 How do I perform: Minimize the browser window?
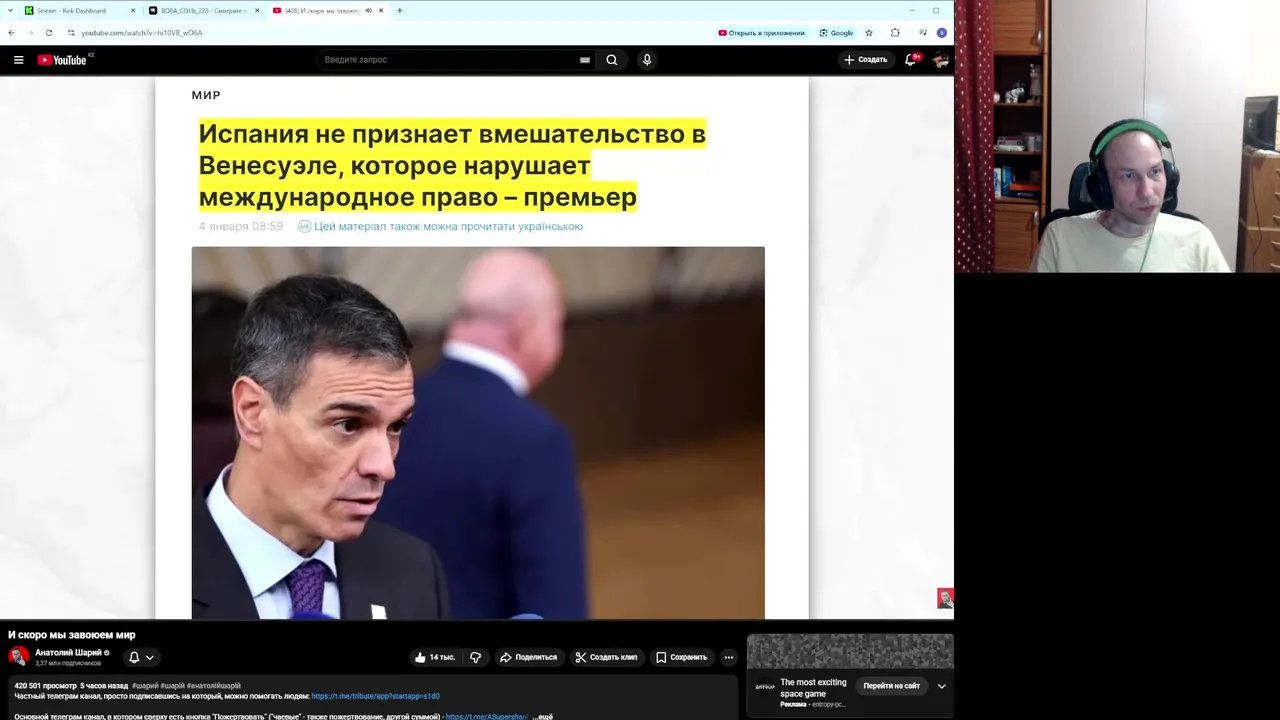[x=913, y=11]
